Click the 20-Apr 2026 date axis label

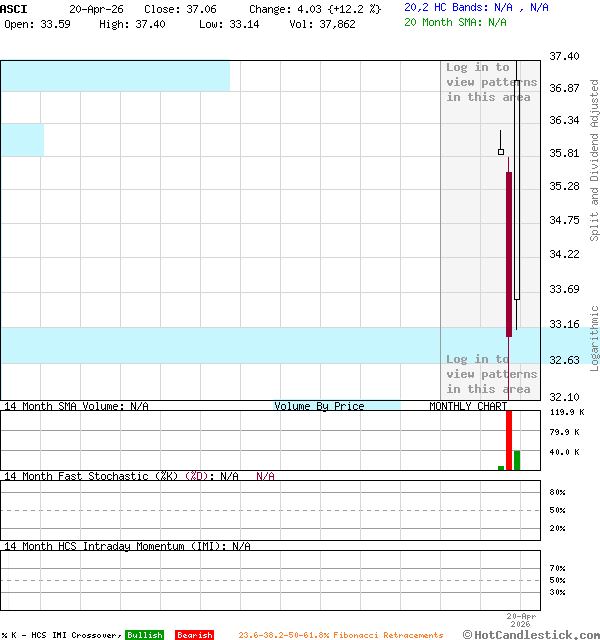point(521,620)
